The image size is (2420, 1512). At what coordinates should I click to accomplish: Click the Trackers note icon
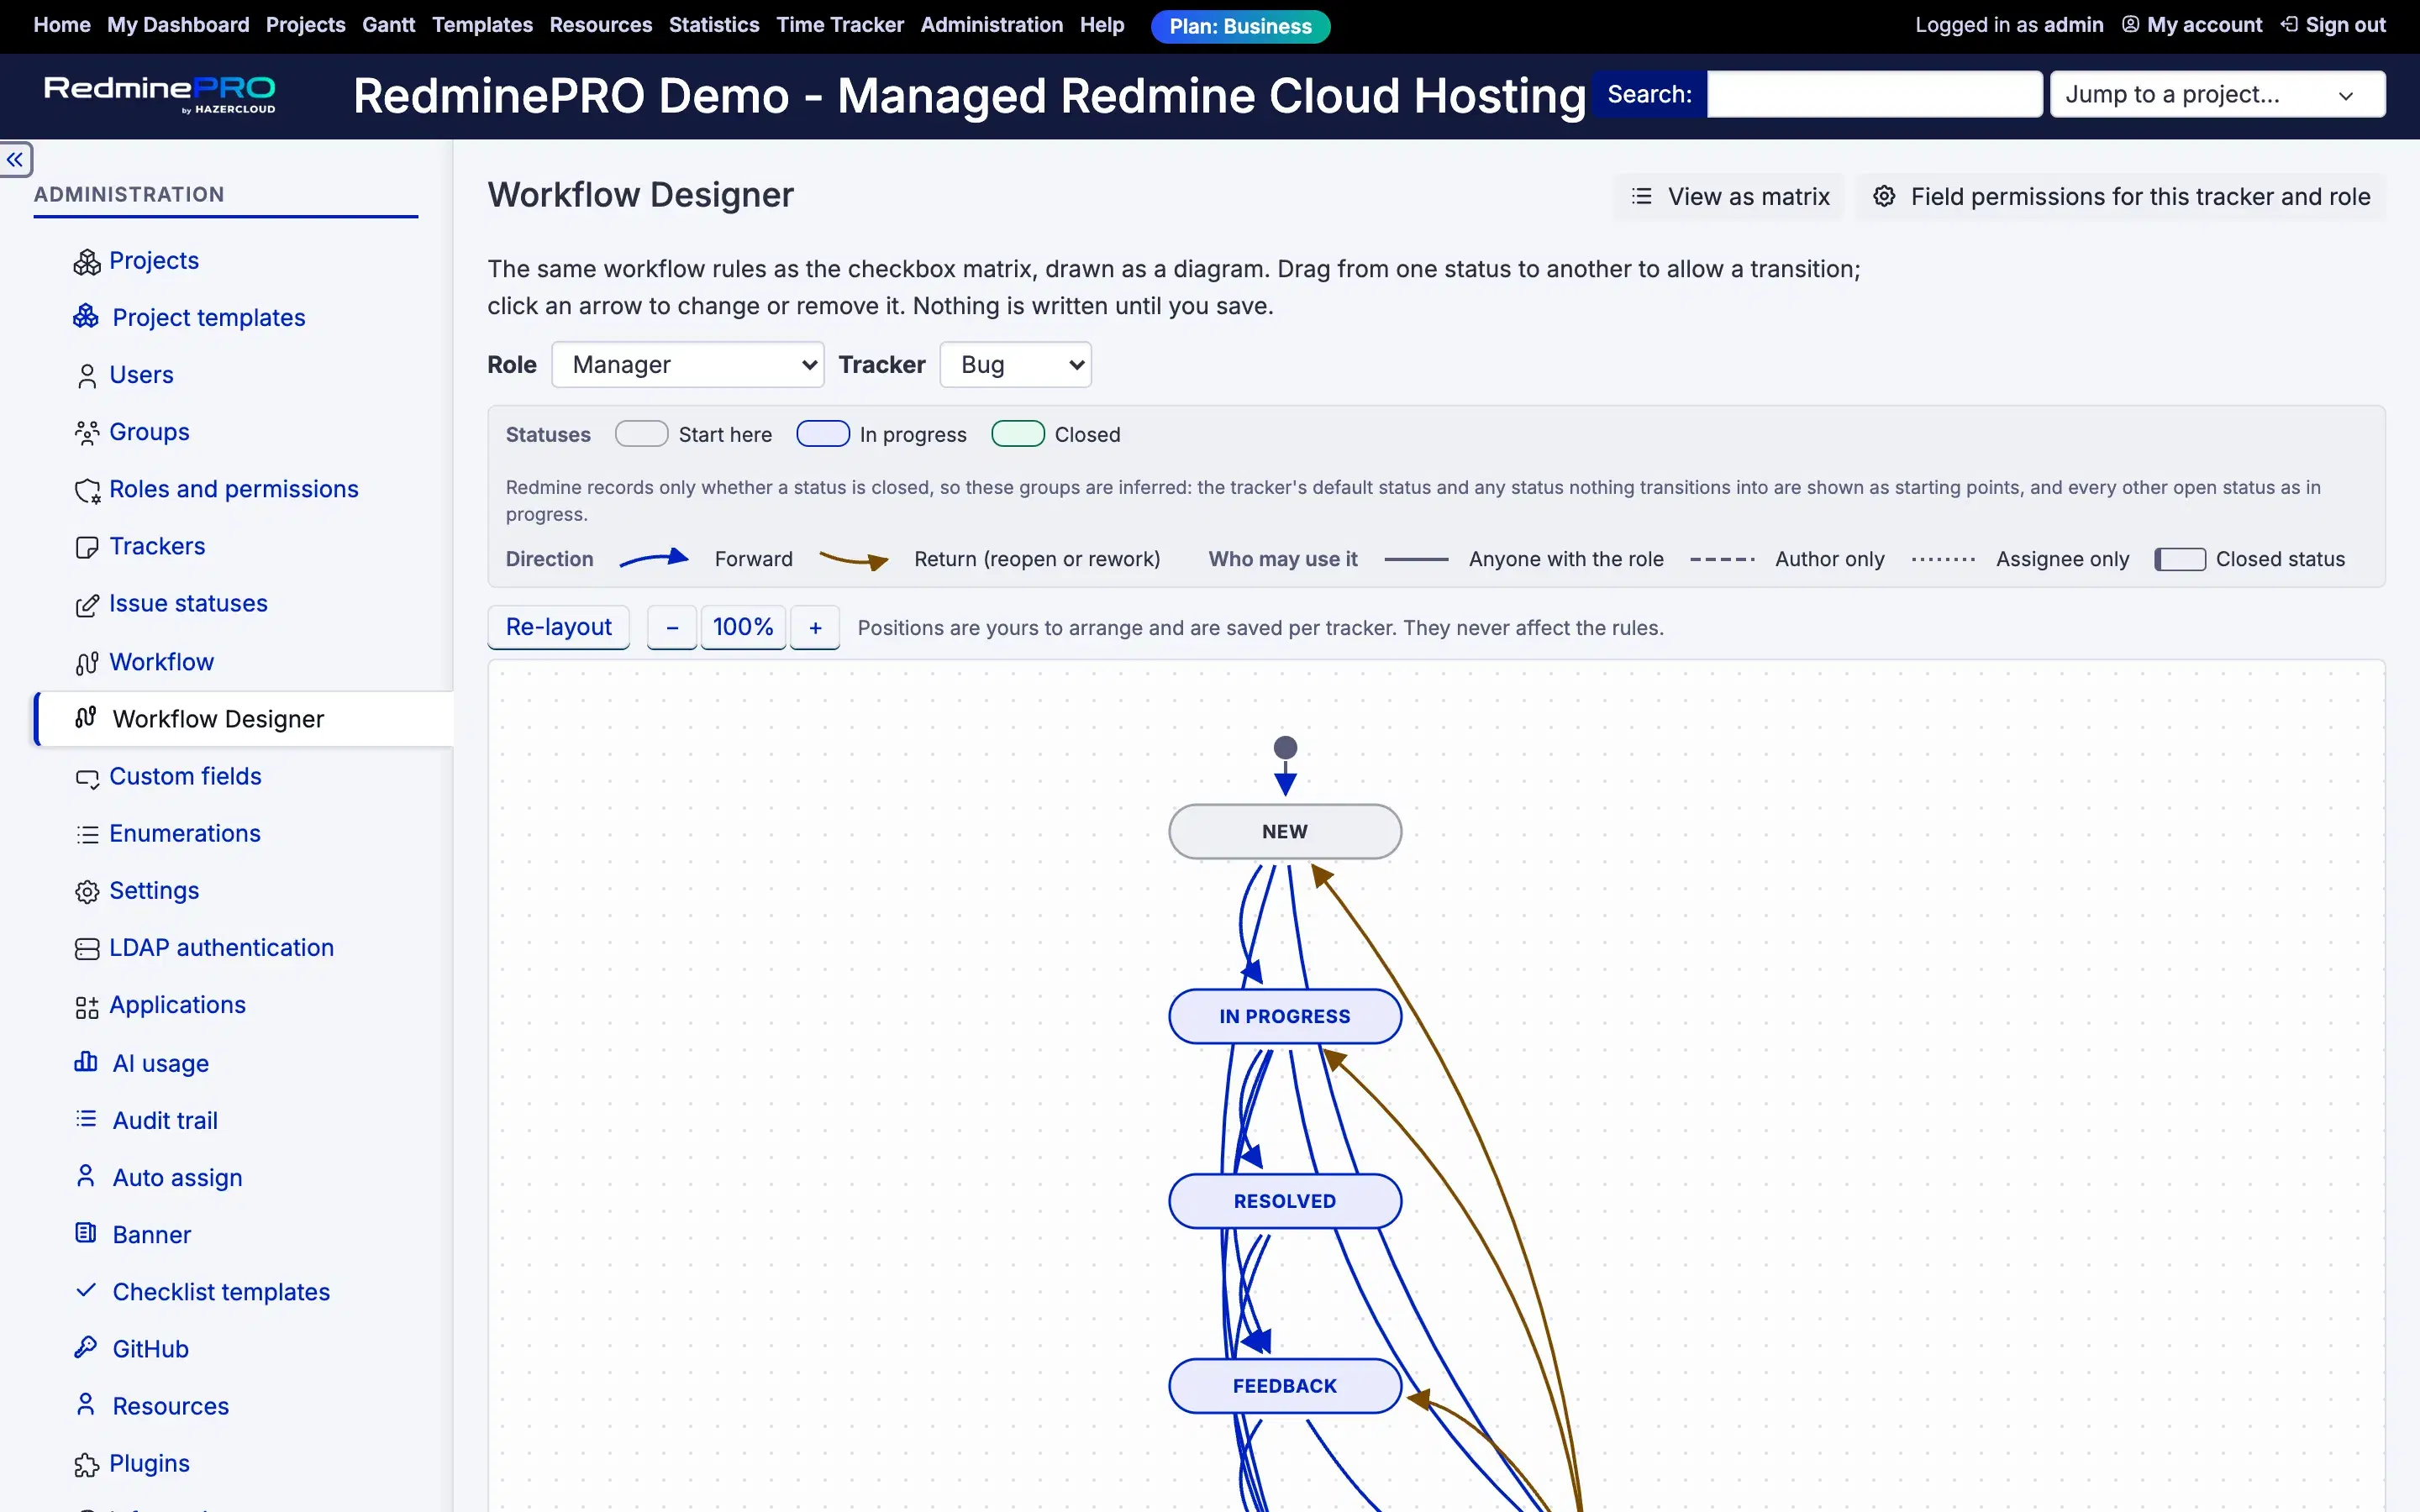tap(87, 547)
